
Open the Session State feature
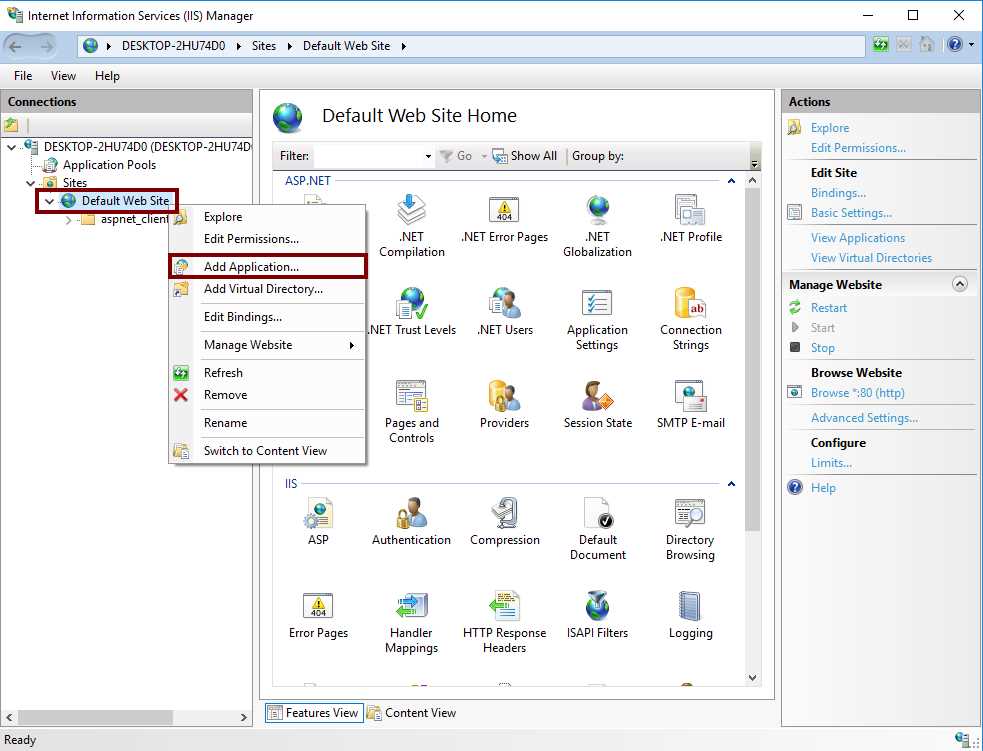(x=597, y=398)
